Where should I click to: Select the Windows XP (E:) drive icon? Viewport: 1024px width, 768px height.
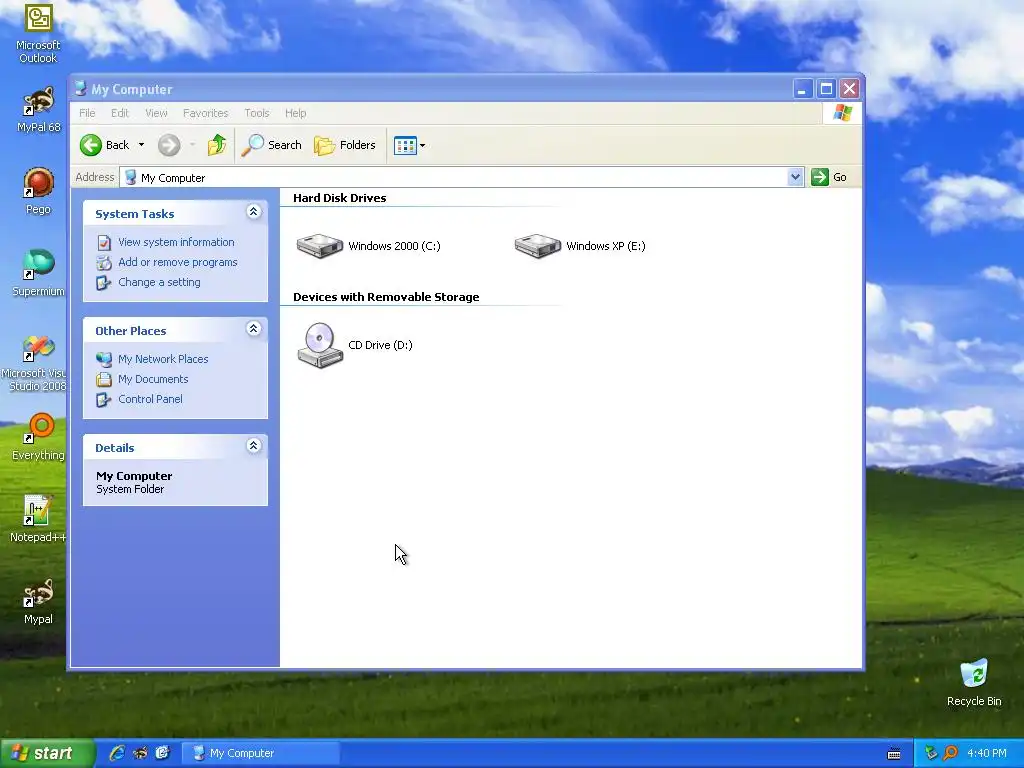(538, 246)
